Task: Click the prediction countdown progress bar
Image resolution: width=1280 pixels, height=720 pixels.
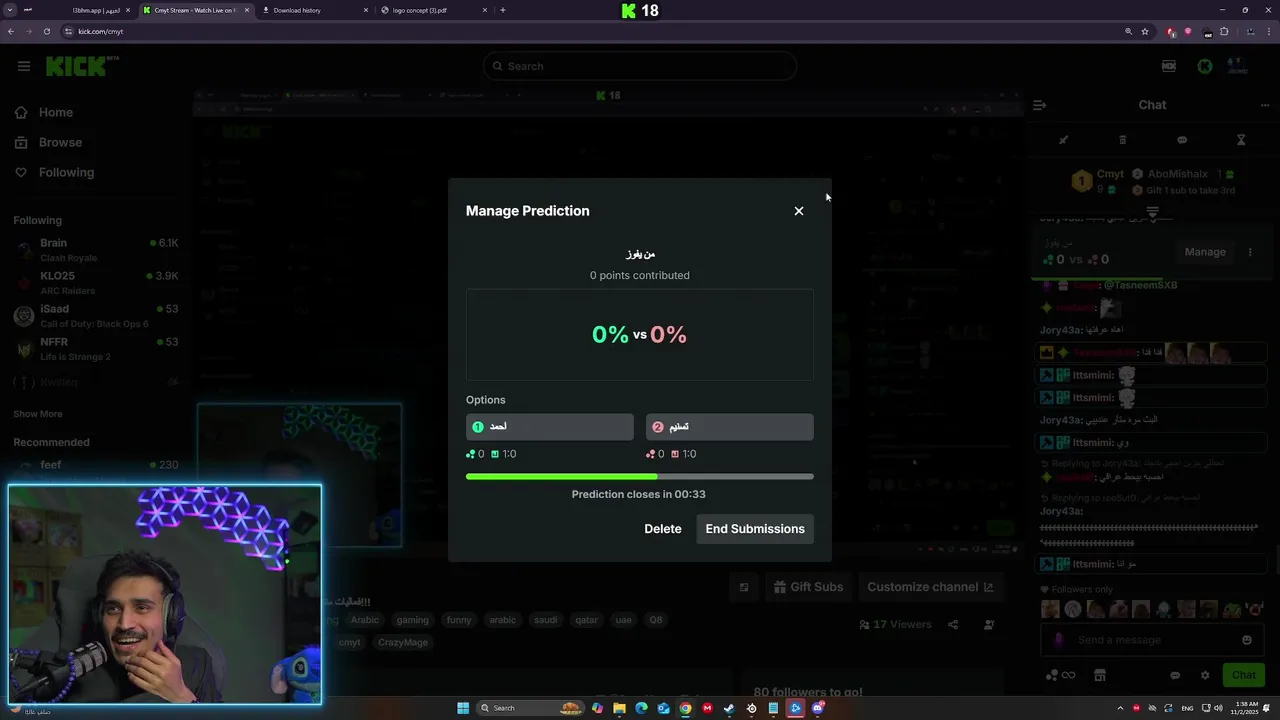Action: [639, 477]
